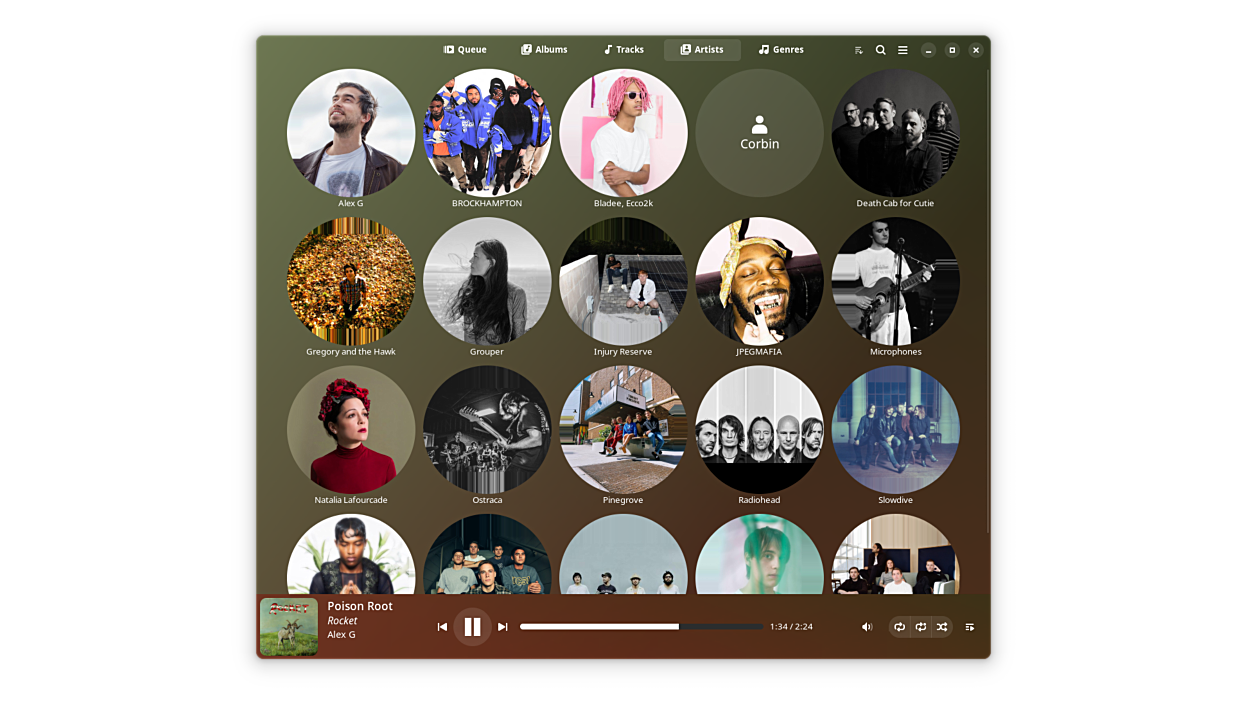Toggle repeat all mode
Image resolution: width=1248 pixels, height=702 pixels.
[899, 627]
